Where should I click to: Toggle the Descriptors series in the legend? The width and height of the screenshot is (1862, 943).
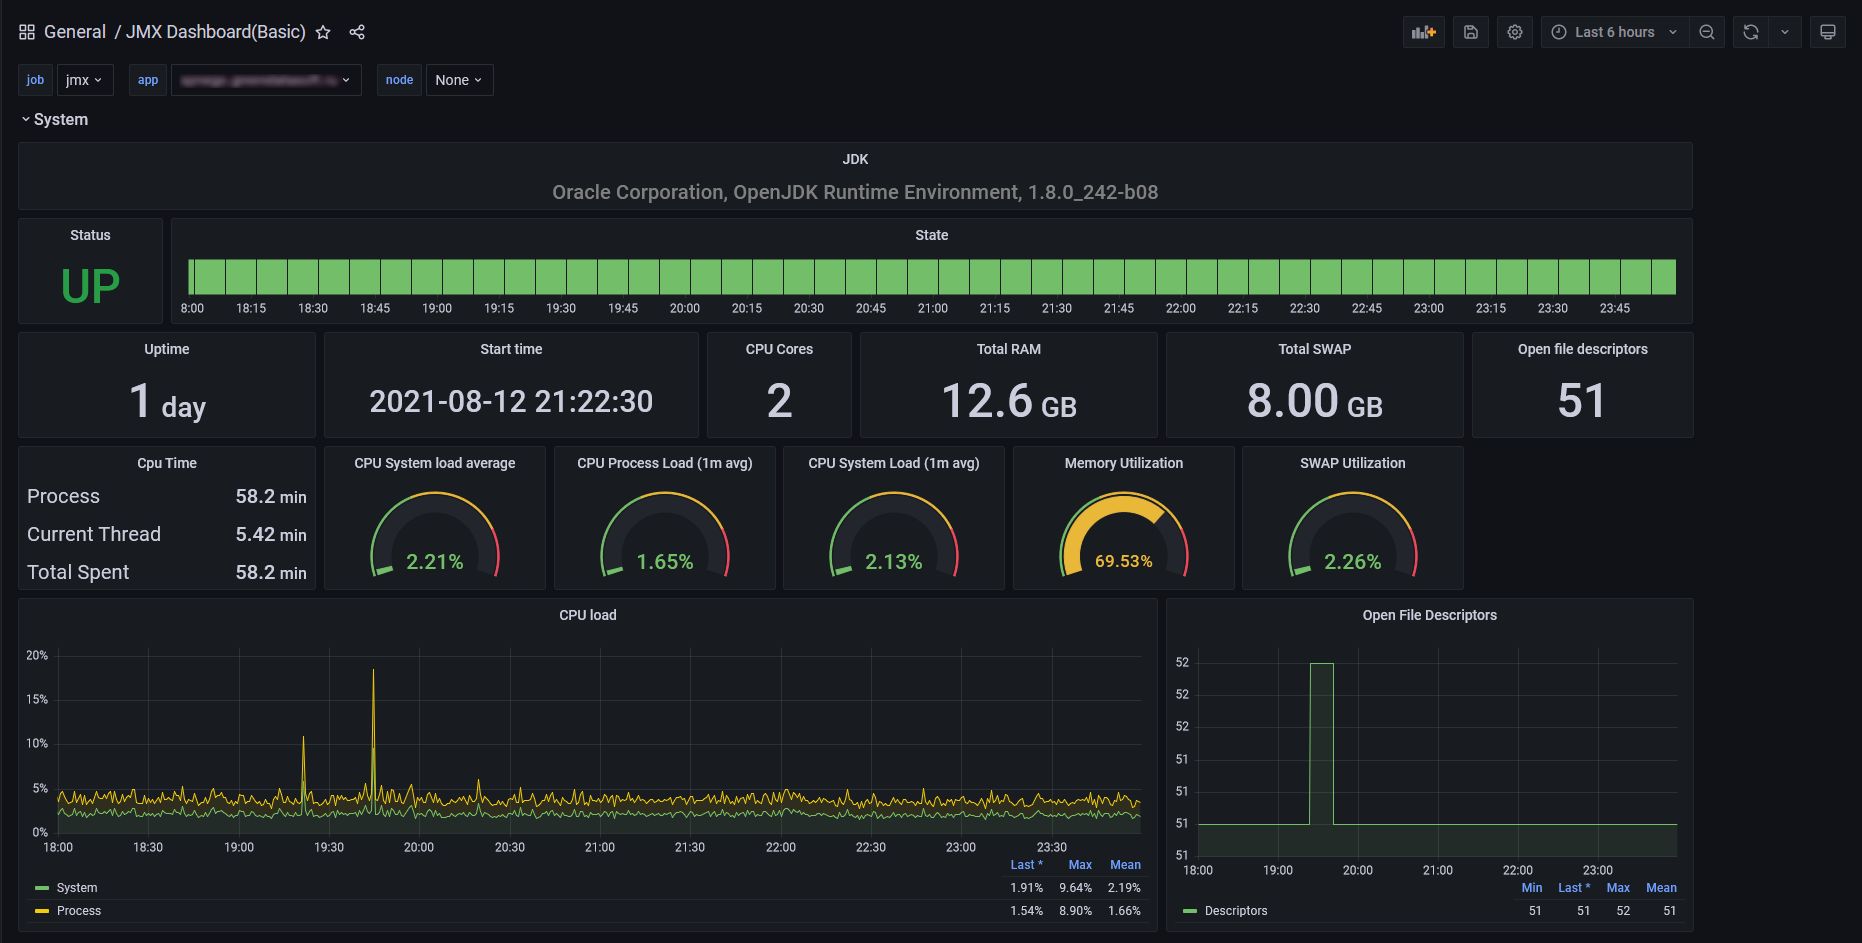1235,911
